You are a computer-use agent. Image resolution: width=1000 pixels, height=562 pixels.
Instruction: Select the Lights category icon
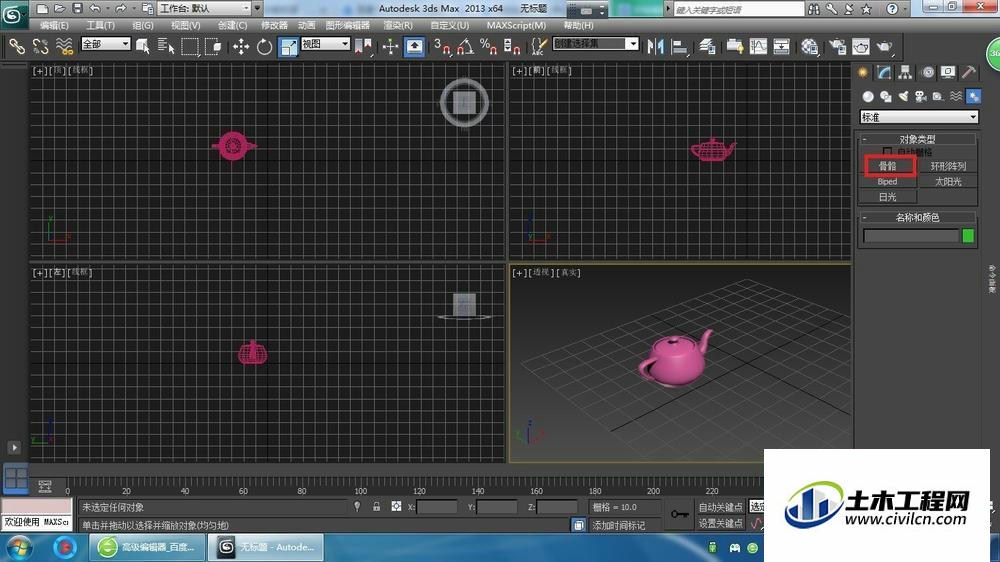tap(902, 96)
